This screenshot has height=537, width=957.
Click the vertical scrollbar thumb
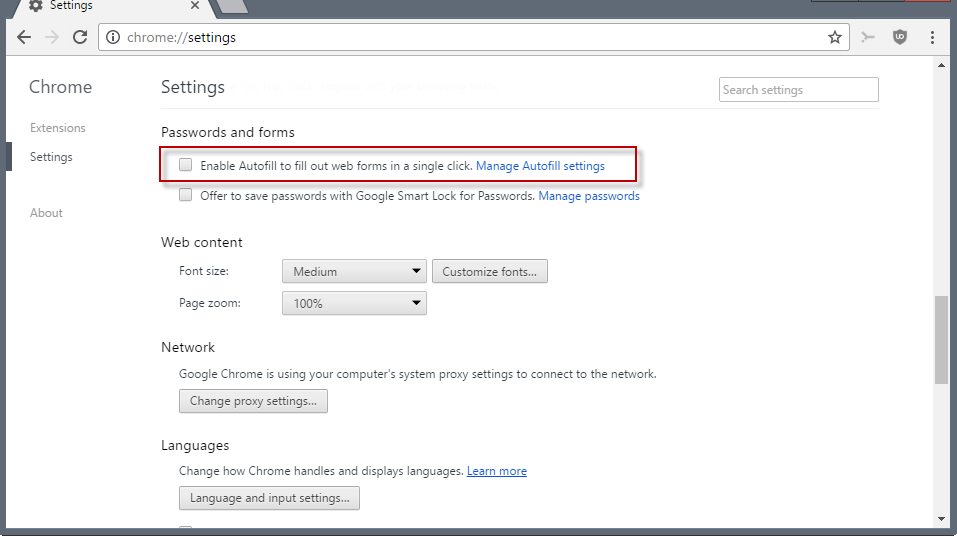click(941, 340)
